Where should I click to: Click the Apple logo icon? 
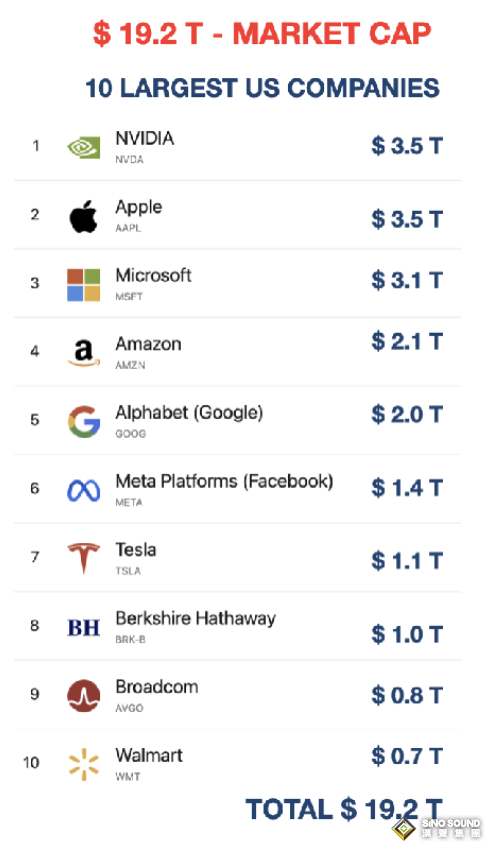coord(83,216)
